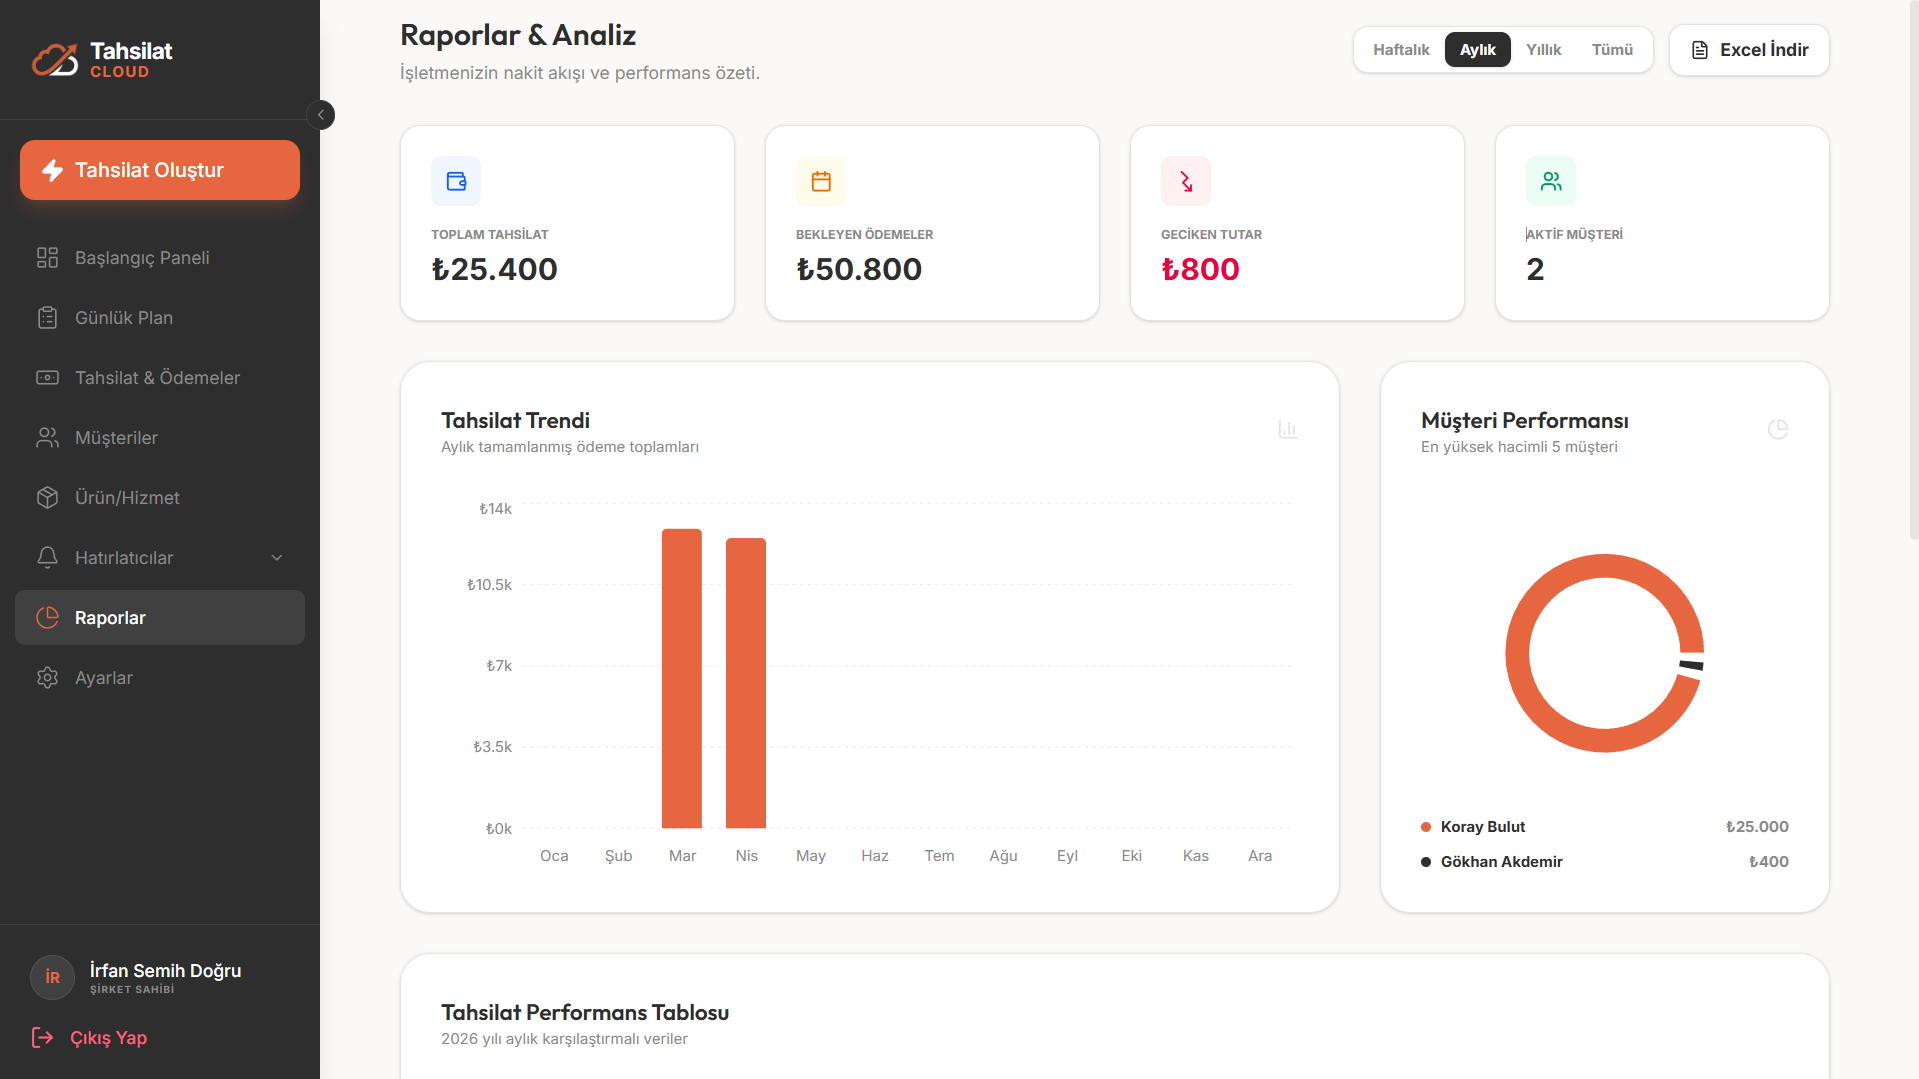The height and width of the screenshot is (1079, 1919).
Task: Click the trend icon on Geciken Tutar card
Action: pos(1186,181)
